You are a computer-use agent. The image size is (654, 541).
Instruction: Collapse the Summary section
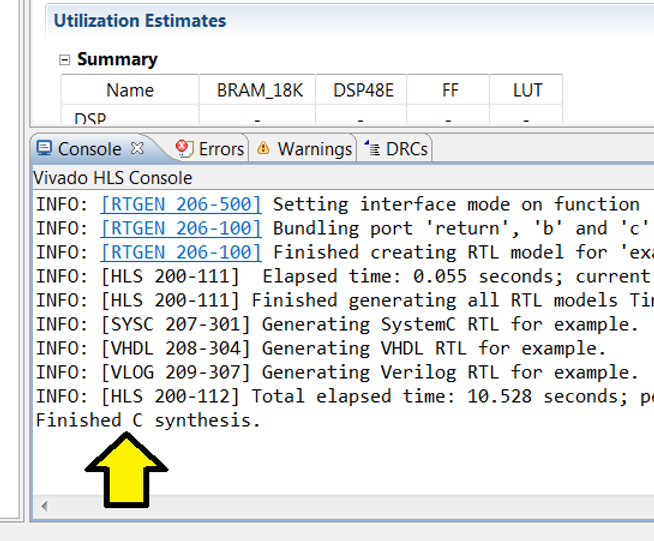pos(65,60)
